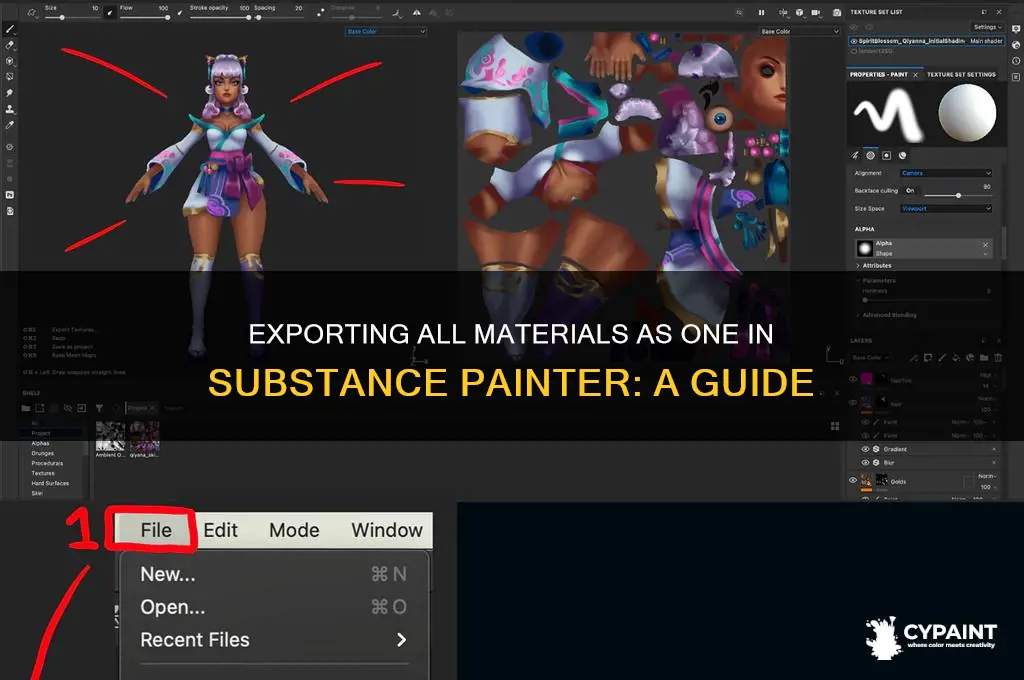Open the Log panel icon on right dock
Image resolution: width=1024 pixels, height=680 pixels.
(1016, 77)
